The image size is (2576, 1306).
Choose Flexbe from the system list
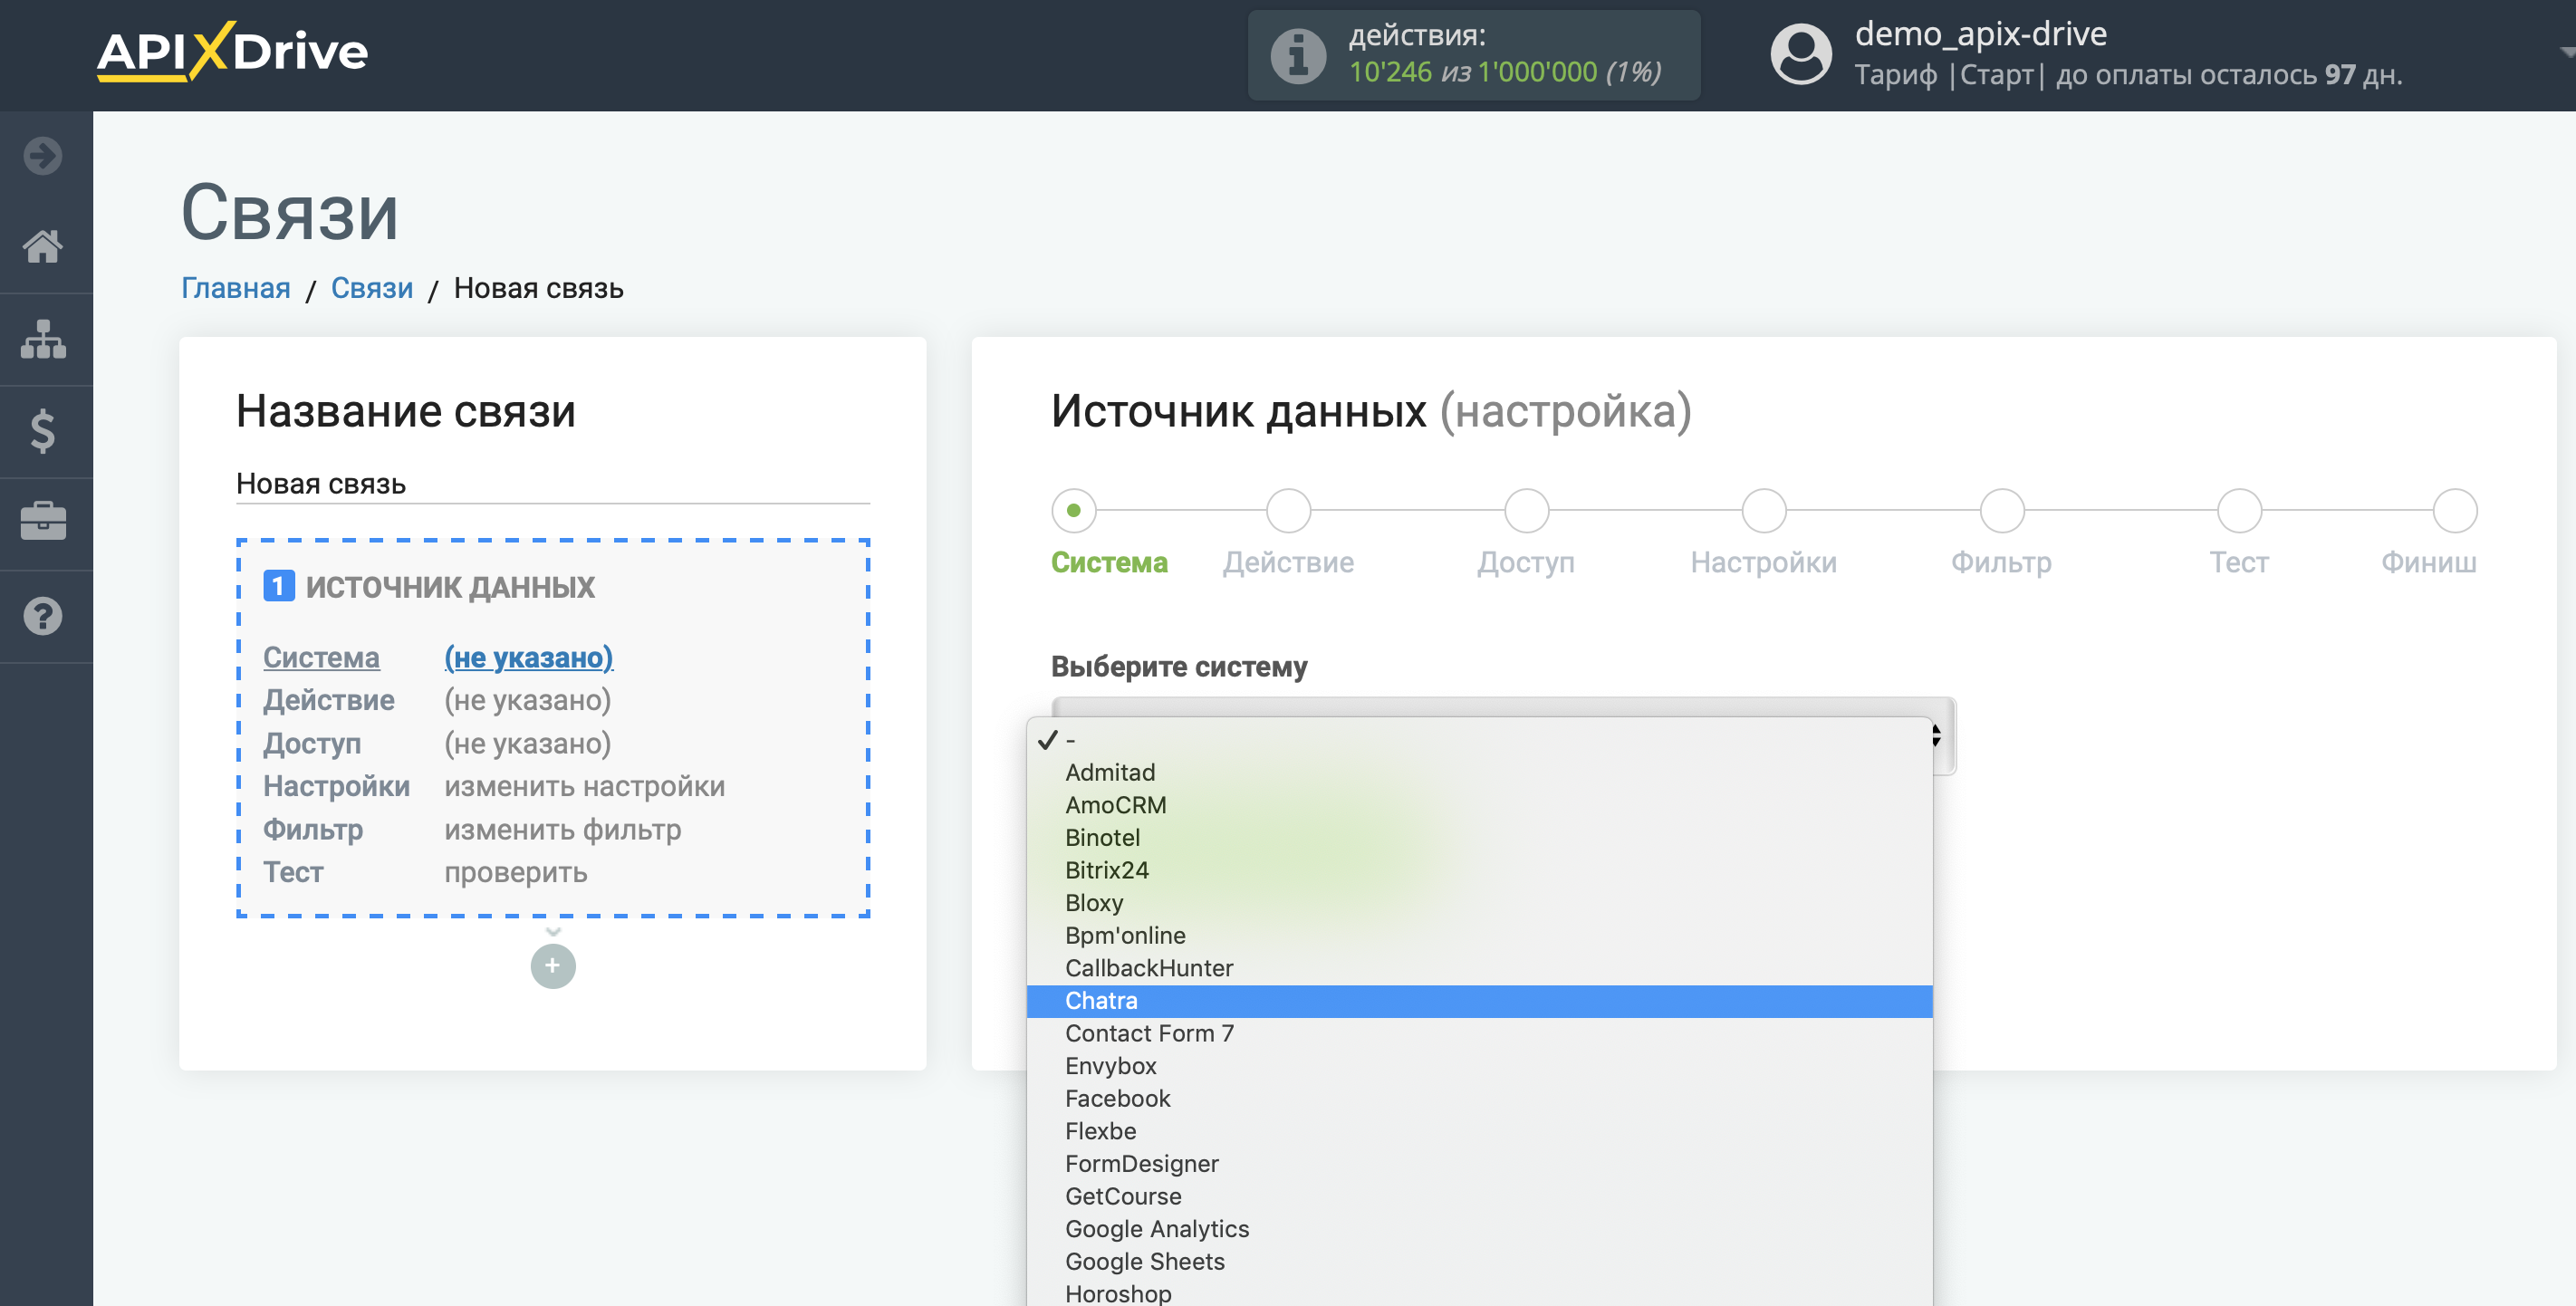point(1480,1132)
